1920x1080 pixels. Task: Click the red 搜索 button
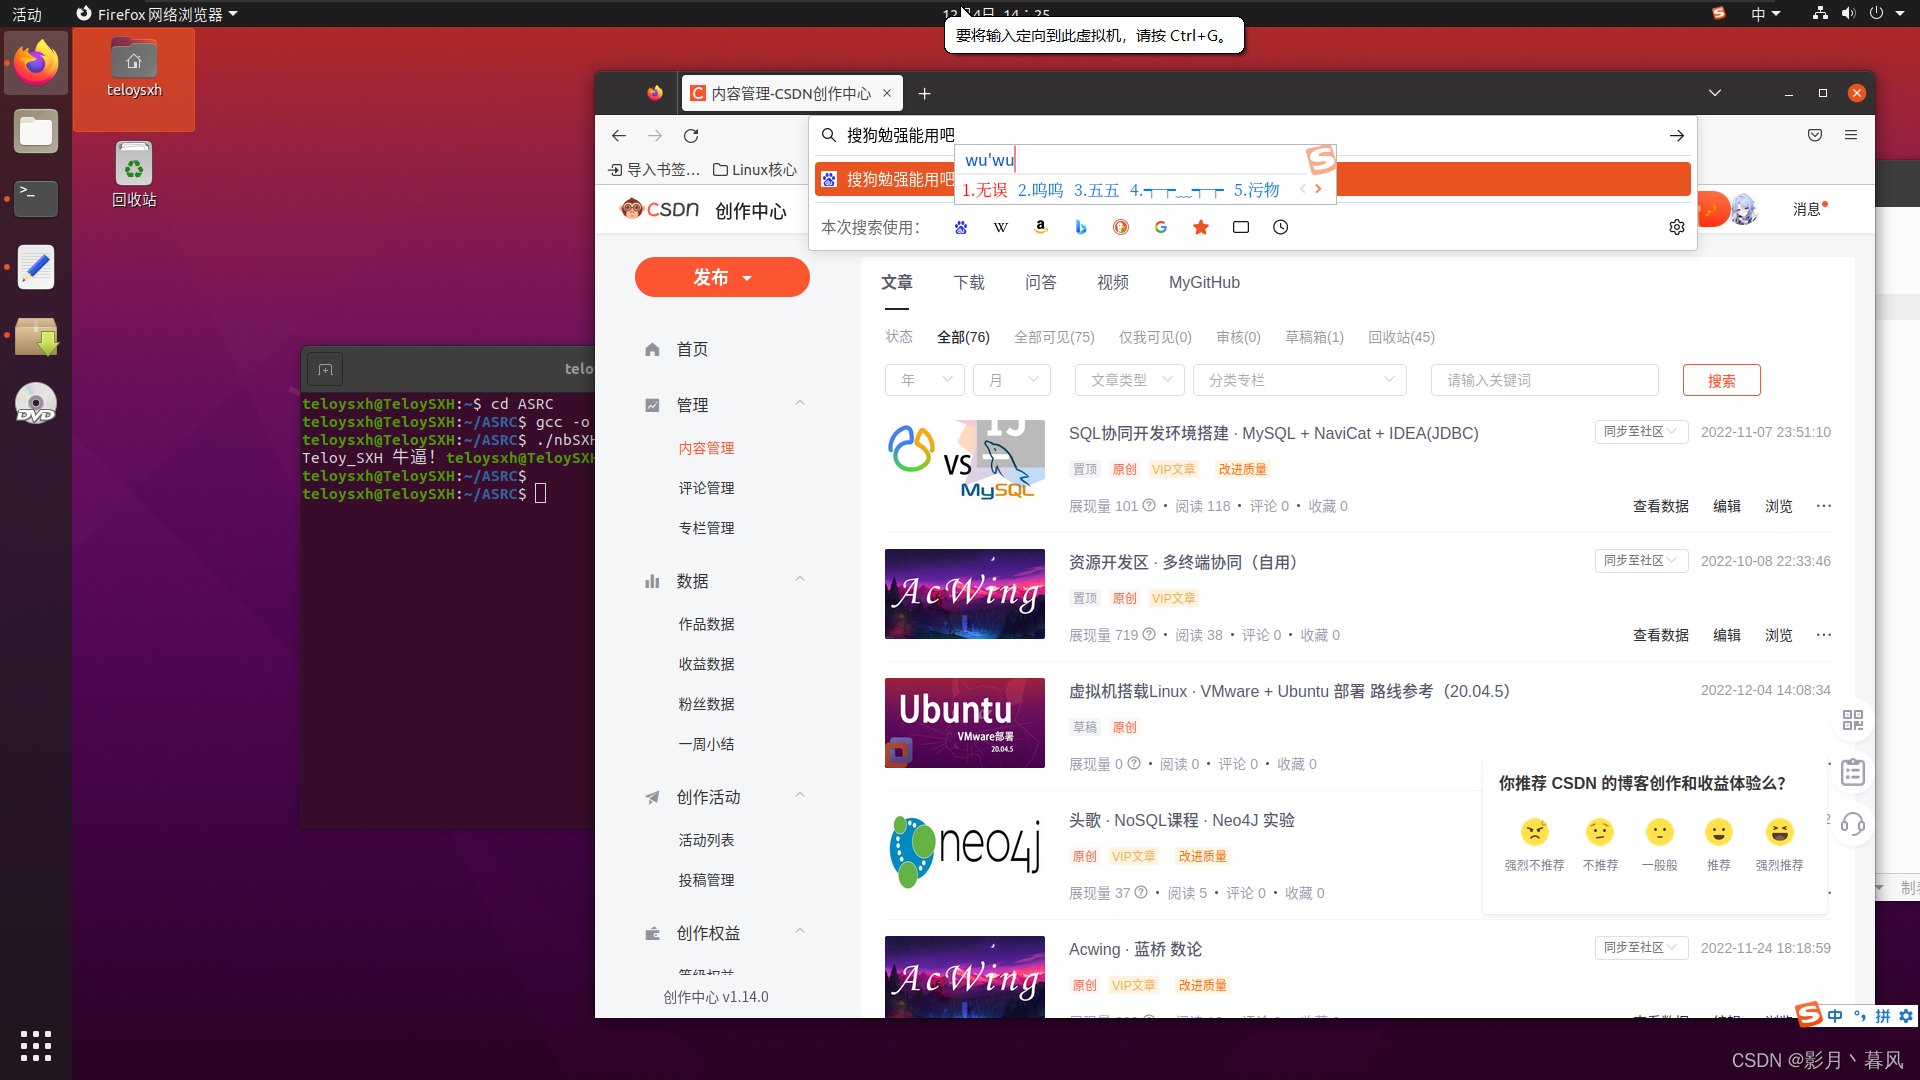click(1721, 380)
